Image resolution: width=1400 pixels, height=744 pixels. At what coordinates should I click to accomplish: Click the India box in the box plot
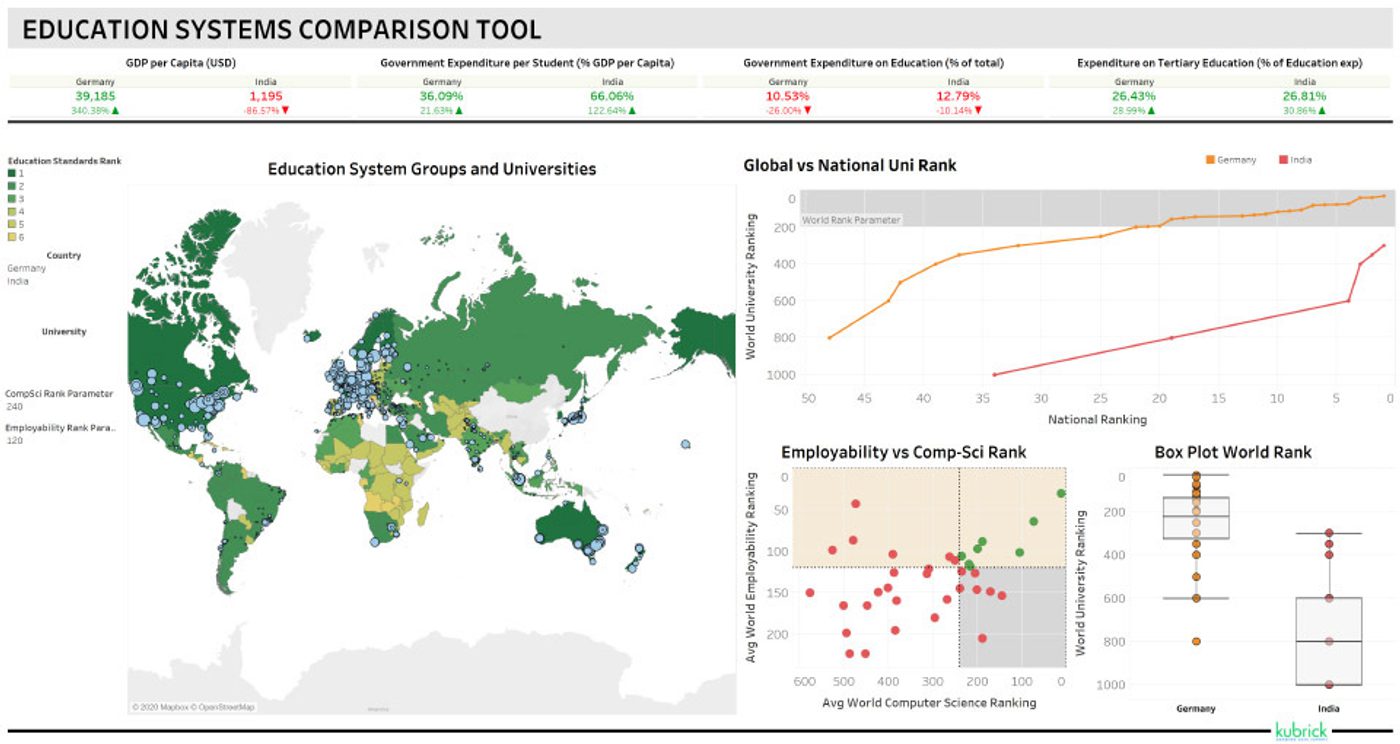(1328, 640)
